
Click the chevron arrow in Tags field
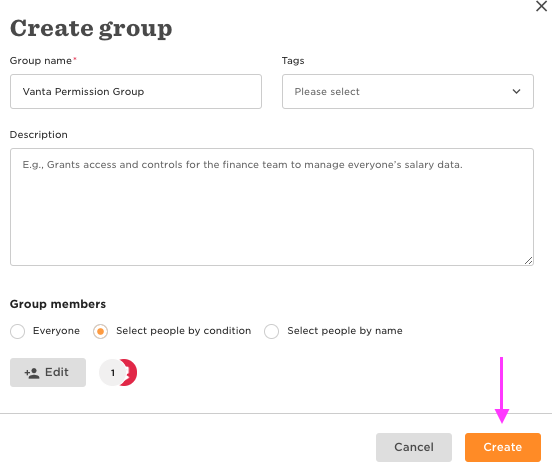click(516, 92)
